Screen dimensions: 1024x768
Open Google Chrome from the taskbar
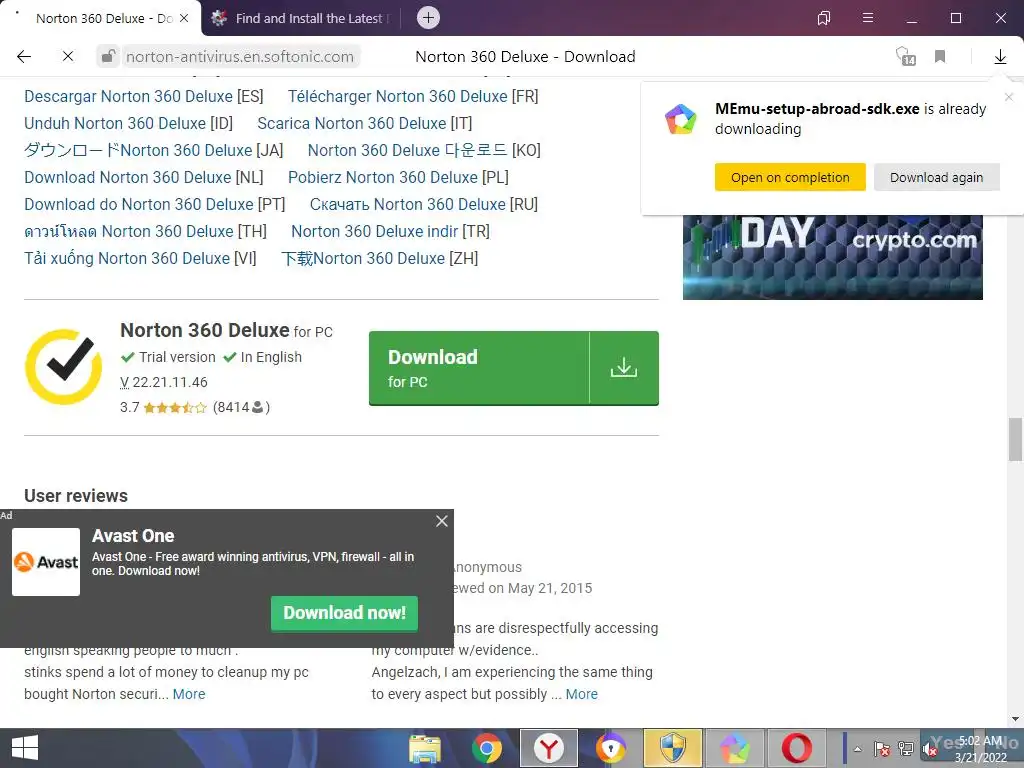pos(487,748)
